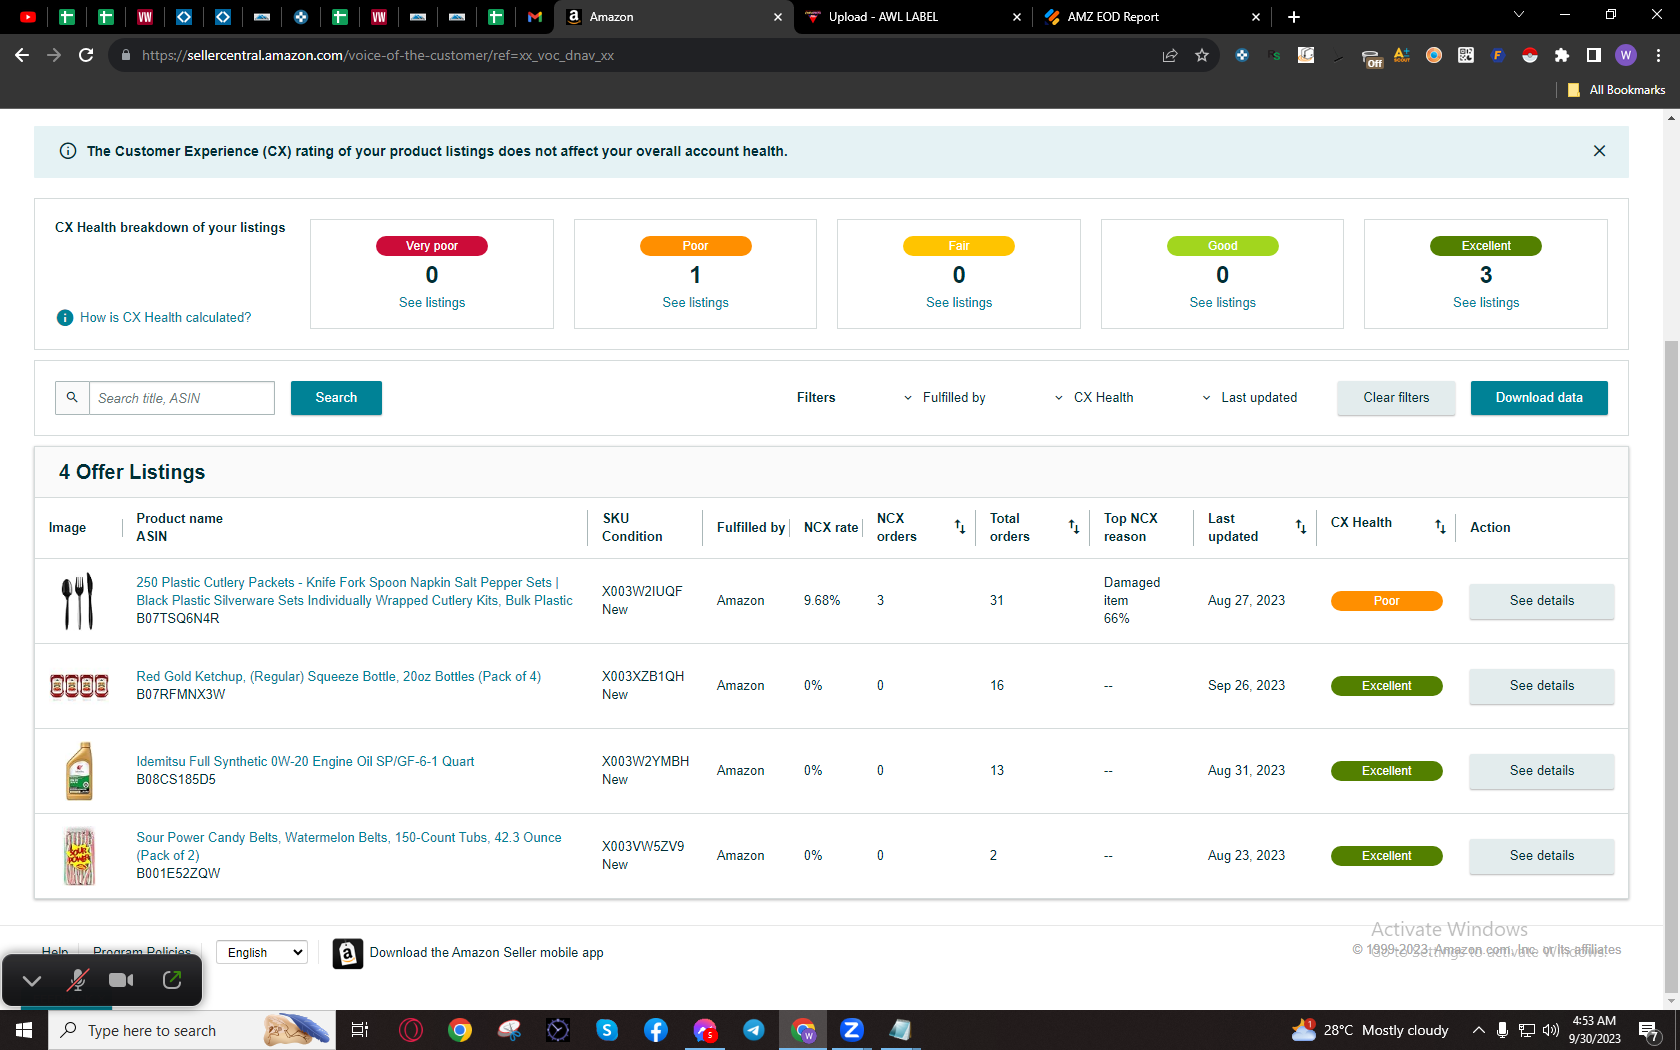Sort by the Total orders column

1073,527
